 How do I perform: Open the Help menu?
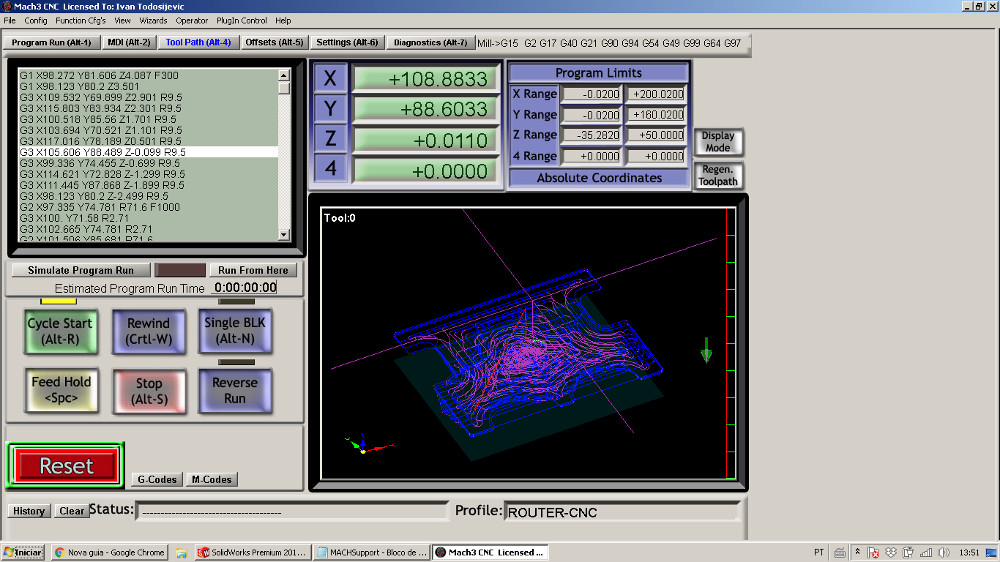point(283,20)
